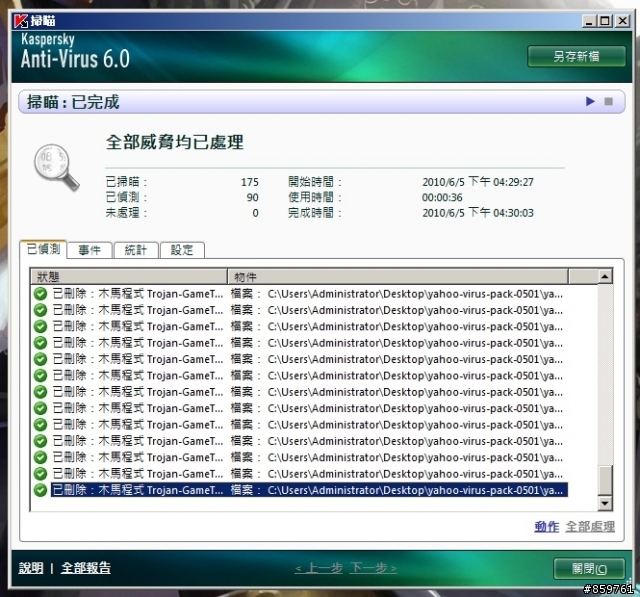Click the 上一步 link
The height and width of the screenshot is (597, 640).
(x=318, y=568)
